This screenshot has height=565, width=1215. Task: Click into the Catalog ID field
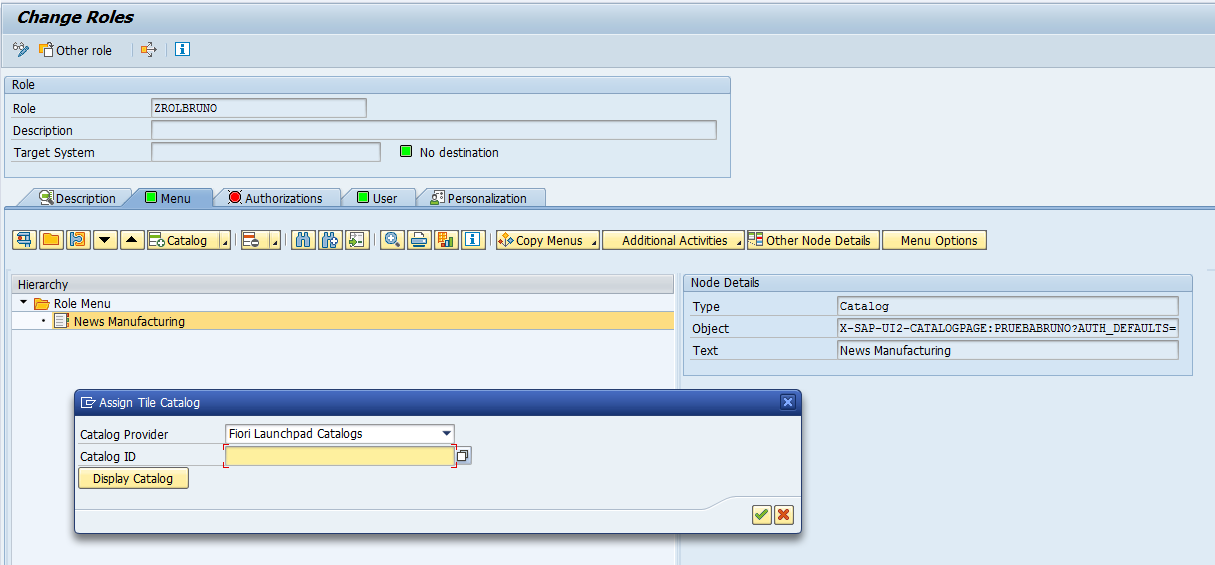(340, 456)
